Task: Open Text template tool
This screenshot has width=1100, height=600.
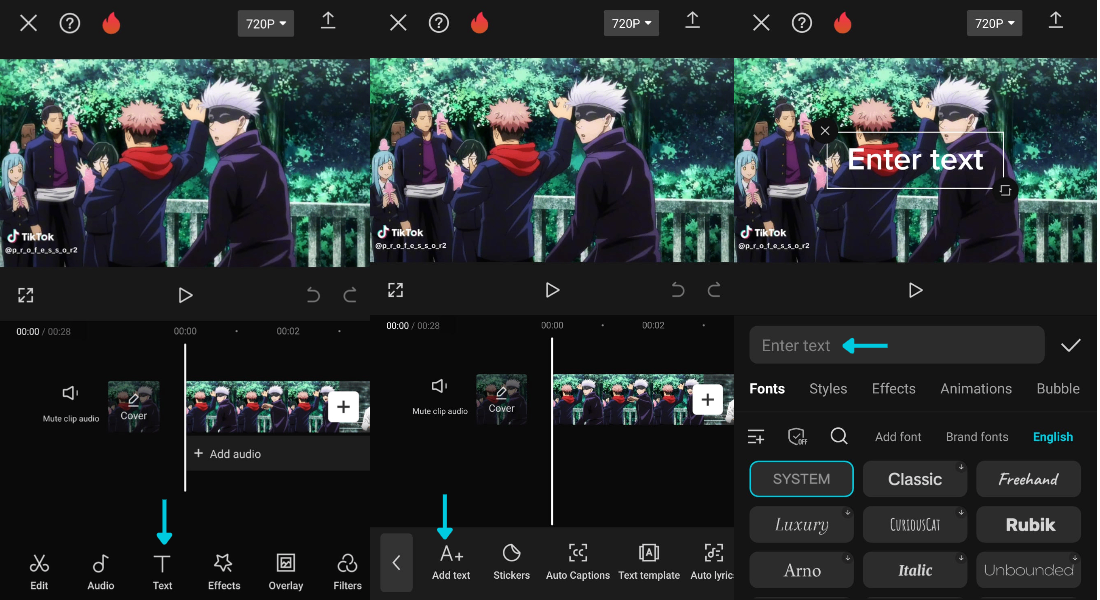Action: [649, 562]
